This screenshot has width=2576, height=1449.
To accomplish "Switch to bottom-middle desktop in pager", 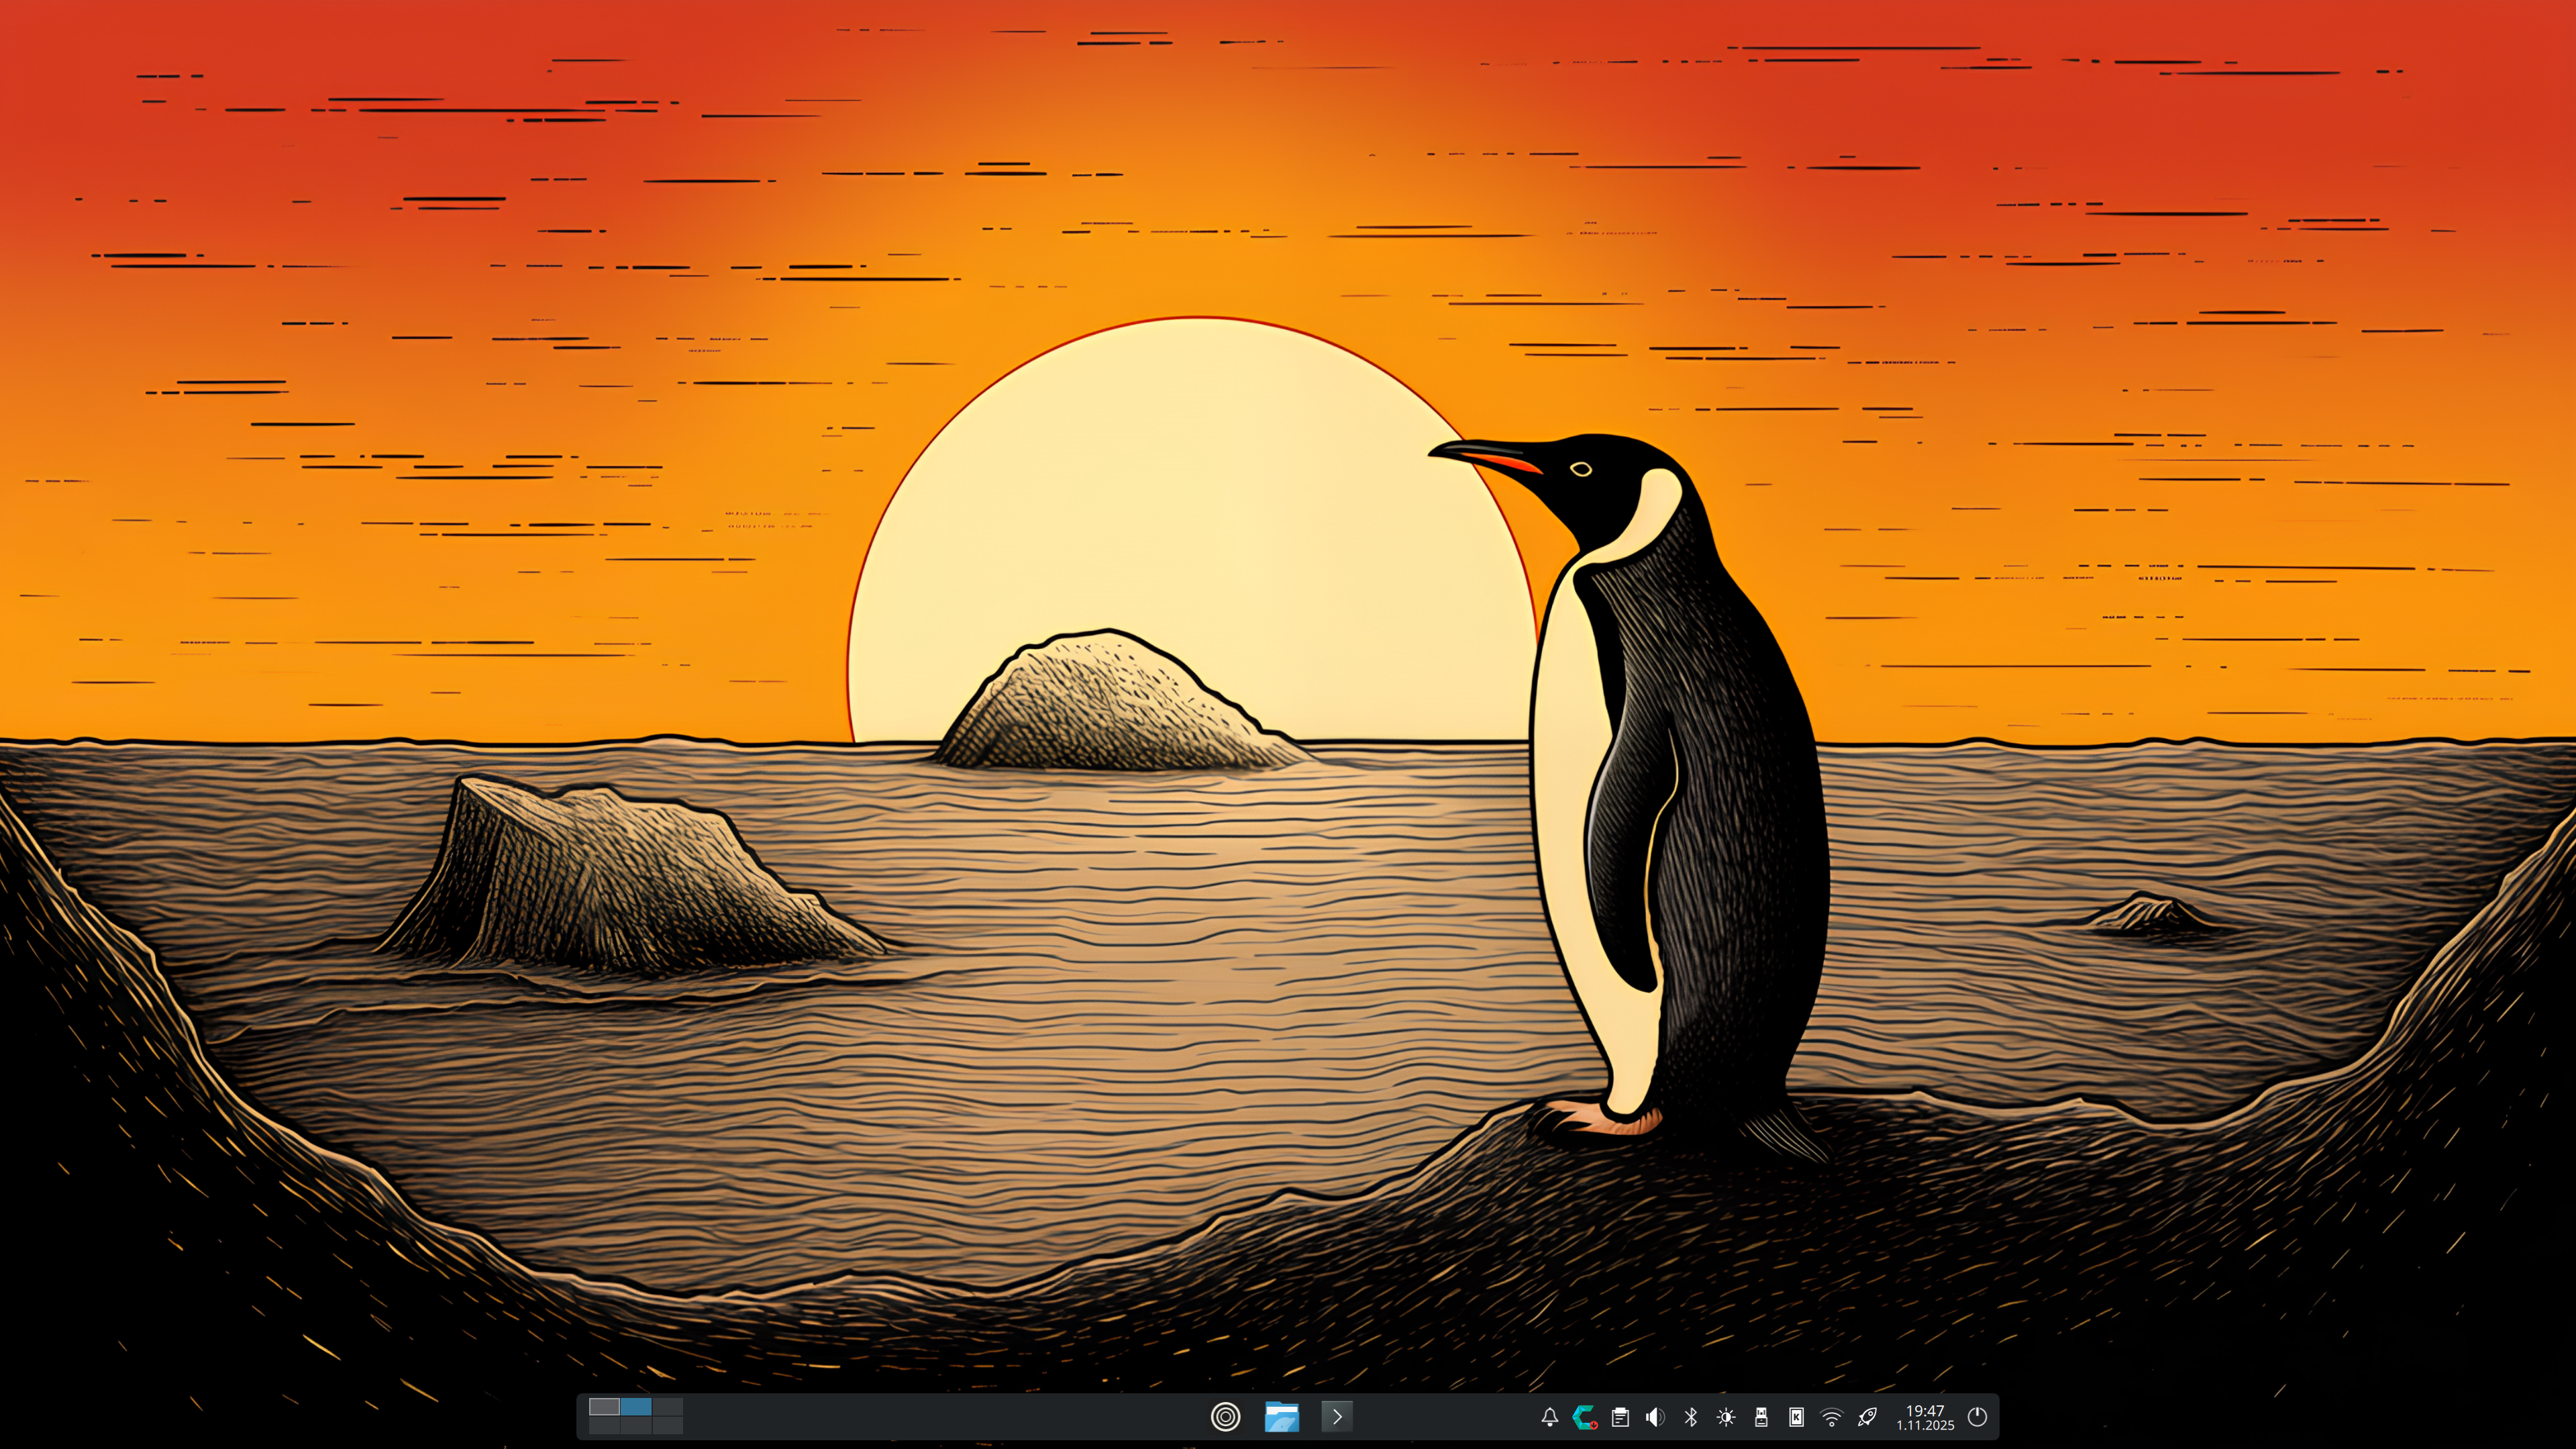I will [x=636, y=1425].
